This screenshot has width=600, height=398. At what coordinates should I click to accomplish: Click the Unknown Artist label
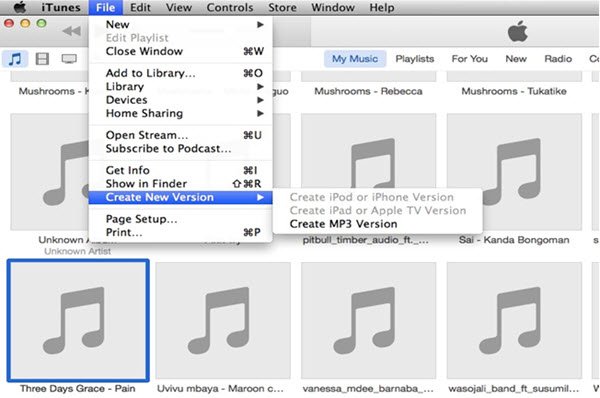click(x=77, y=251)
